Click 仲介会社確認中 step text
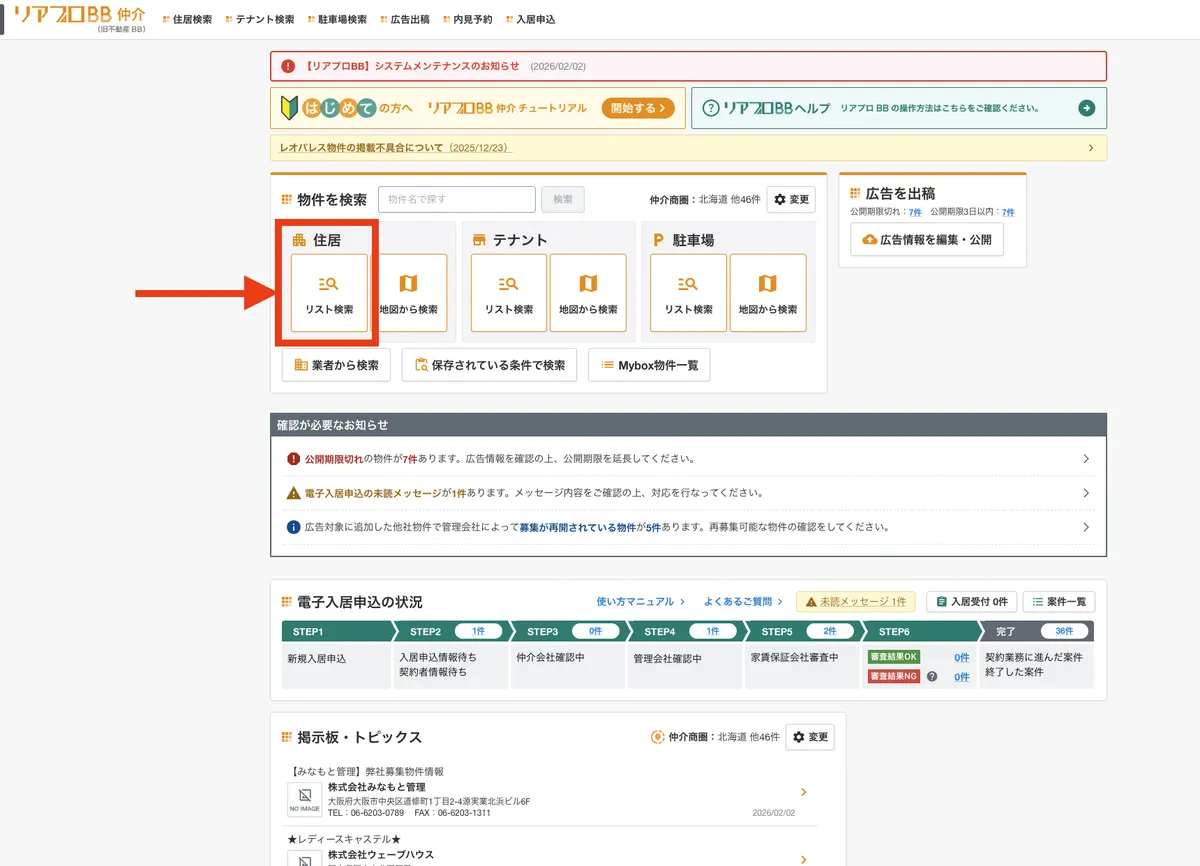Viewport: 1200px width, 866px height. coord(551,658)
